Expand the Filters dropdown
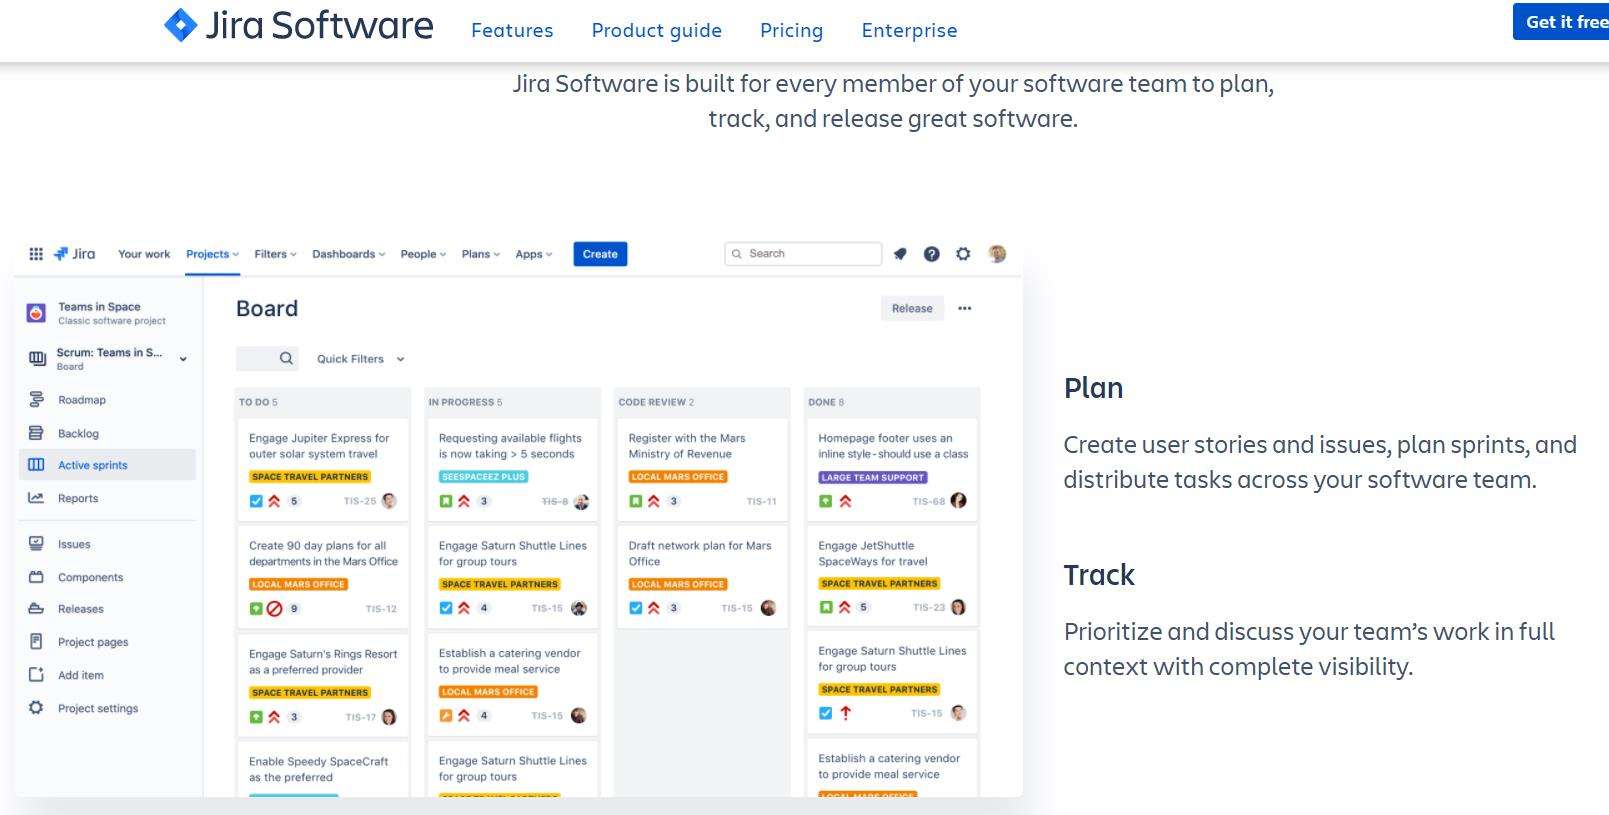 [275, 254]
